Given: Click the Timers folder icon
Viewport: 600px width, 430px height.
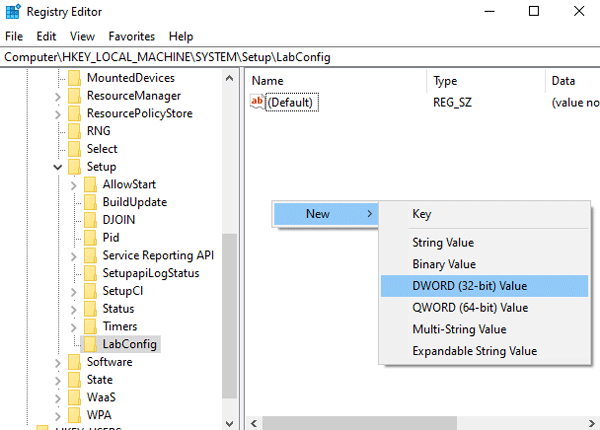Looking at the screenshot, I should (90, 326).
